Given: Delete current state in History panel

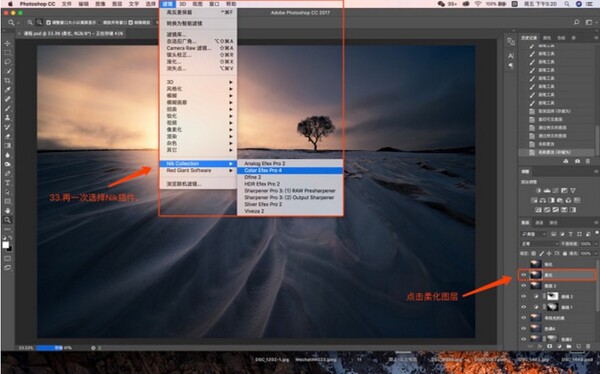Looking at the screenshot, I should (x=588, y=161).
